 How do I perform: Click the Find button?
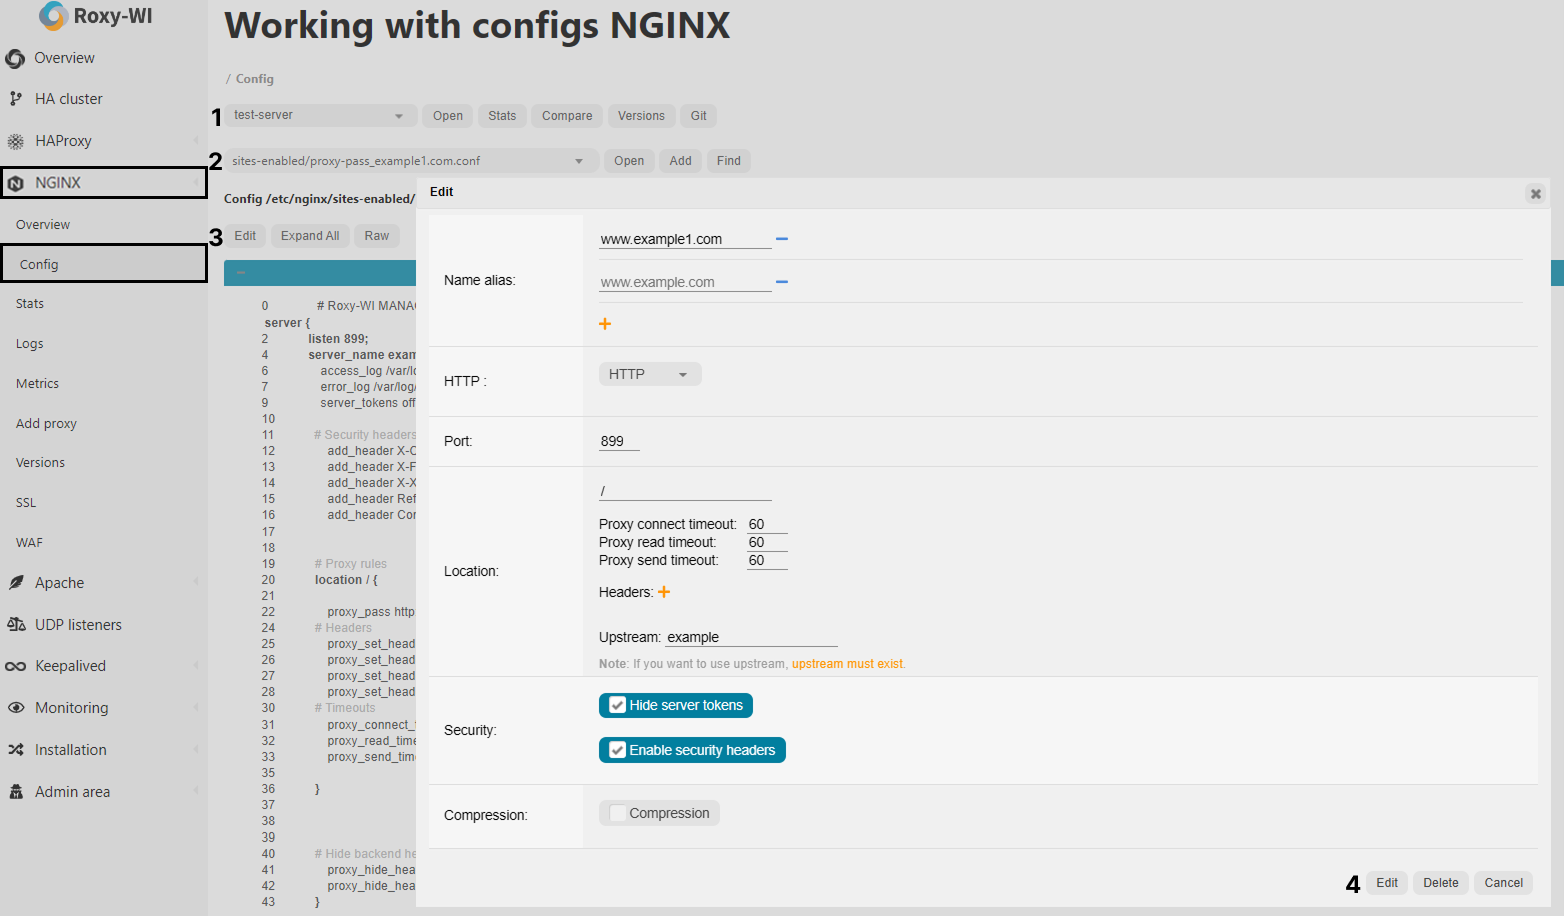point(729,161)
